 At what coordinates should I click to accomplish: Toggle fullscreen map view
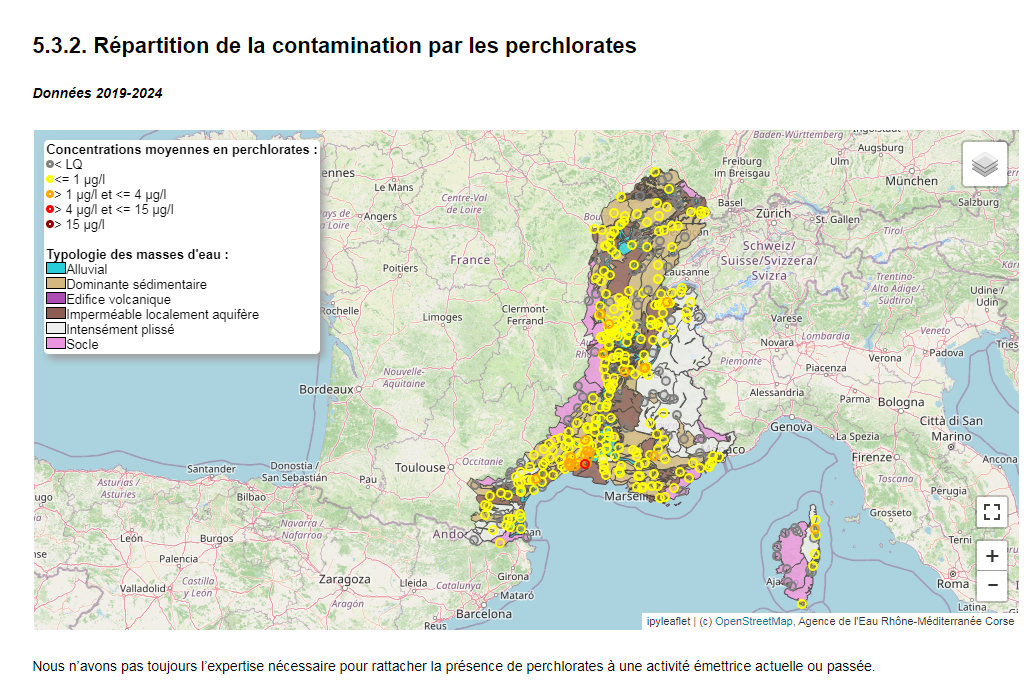pyautogui.click(x=992, y=511)
